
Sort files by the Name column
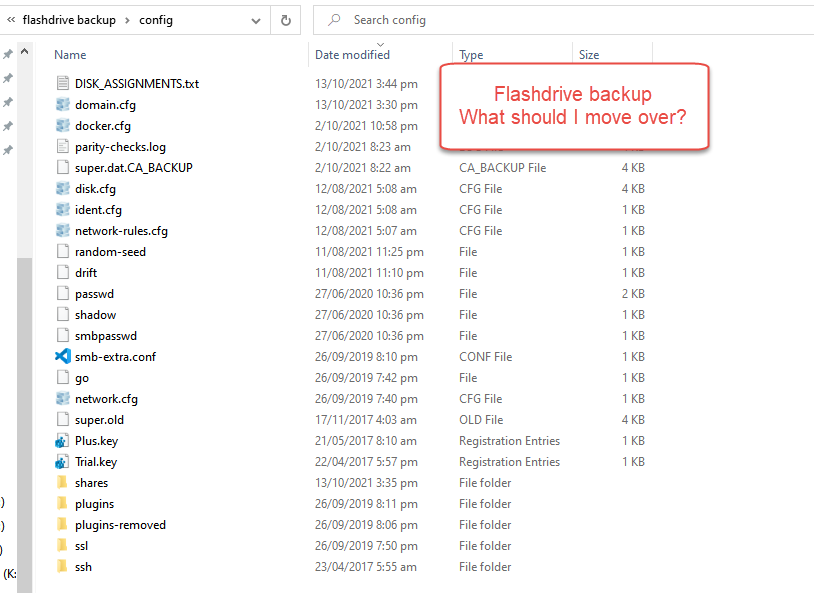(x=70, y=55)
